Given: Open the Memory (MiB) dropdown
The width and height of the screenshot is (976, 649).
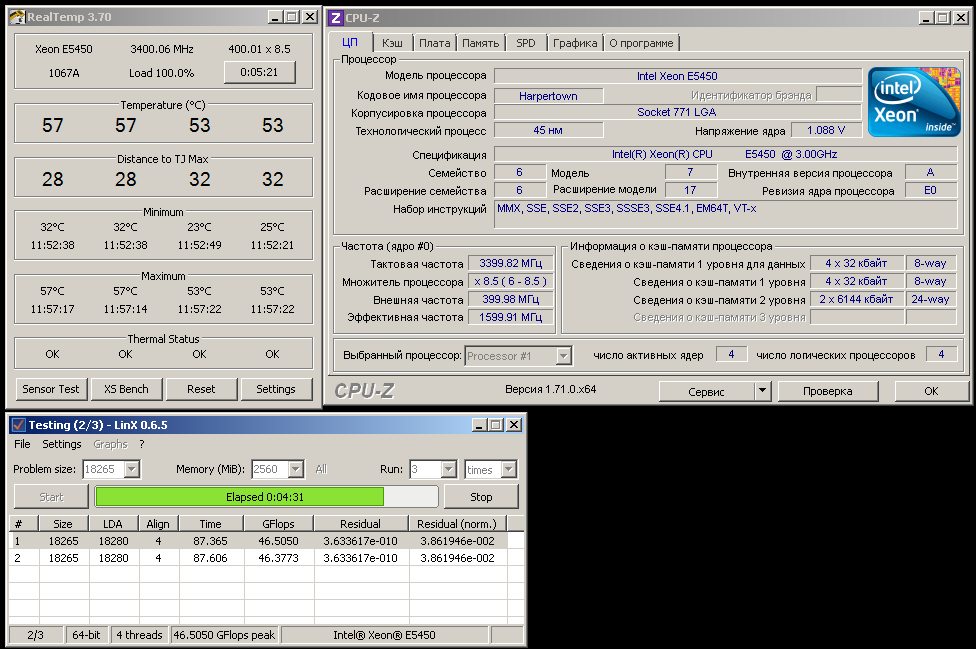Looking at the screenshot, I should [298, 469].
